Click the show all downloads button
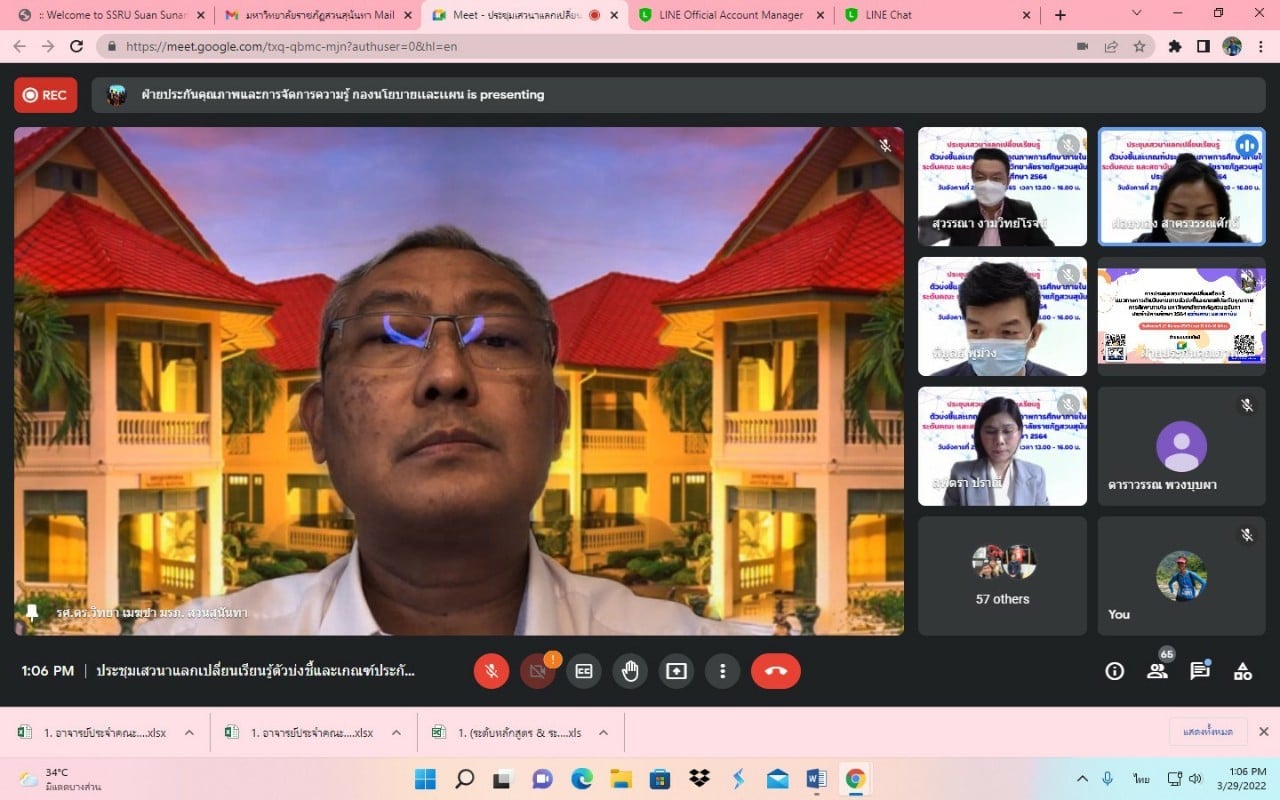This screenshot has height=800, width=1280. coord(1208,732)
